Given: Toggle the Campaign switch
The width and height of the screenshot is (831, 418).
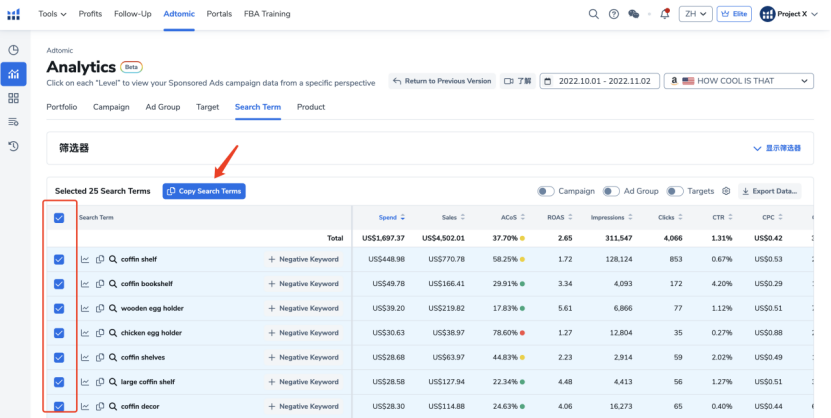Looking at the screenshot, I should pos(546,191).
